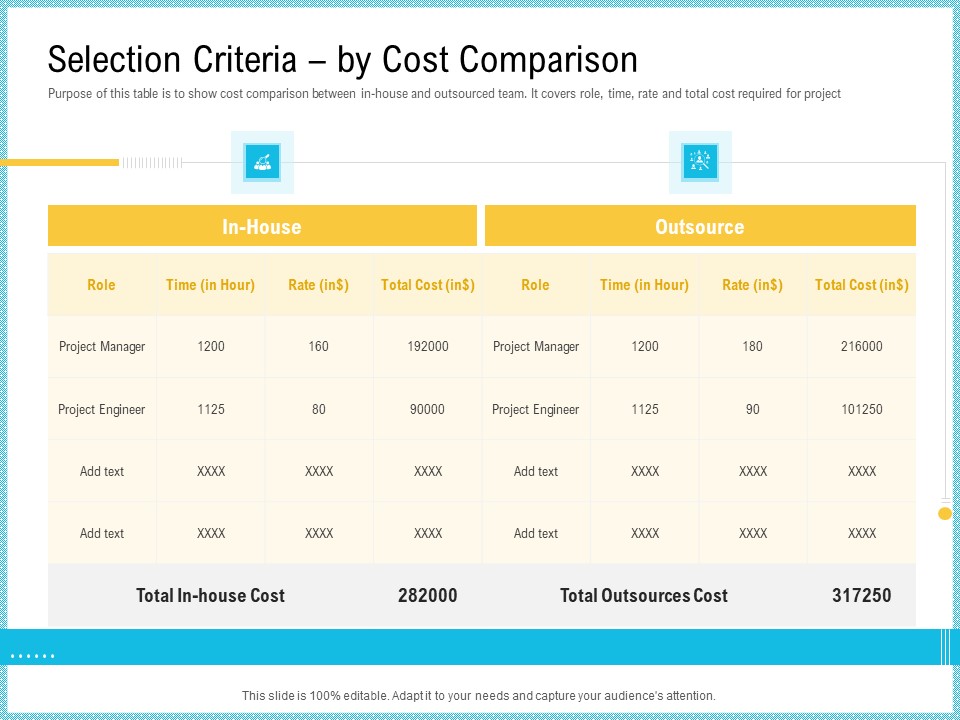This screenshot has width=960, height=720.
Task: Click the footer text 'This slide is 100% editable'
Action: (x=479, y=696)
